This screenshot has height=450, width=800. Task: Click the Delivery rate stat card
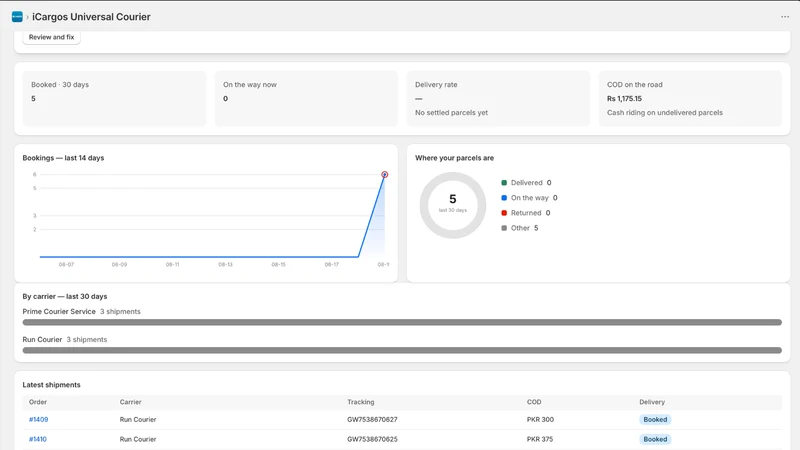coord(498,98)
